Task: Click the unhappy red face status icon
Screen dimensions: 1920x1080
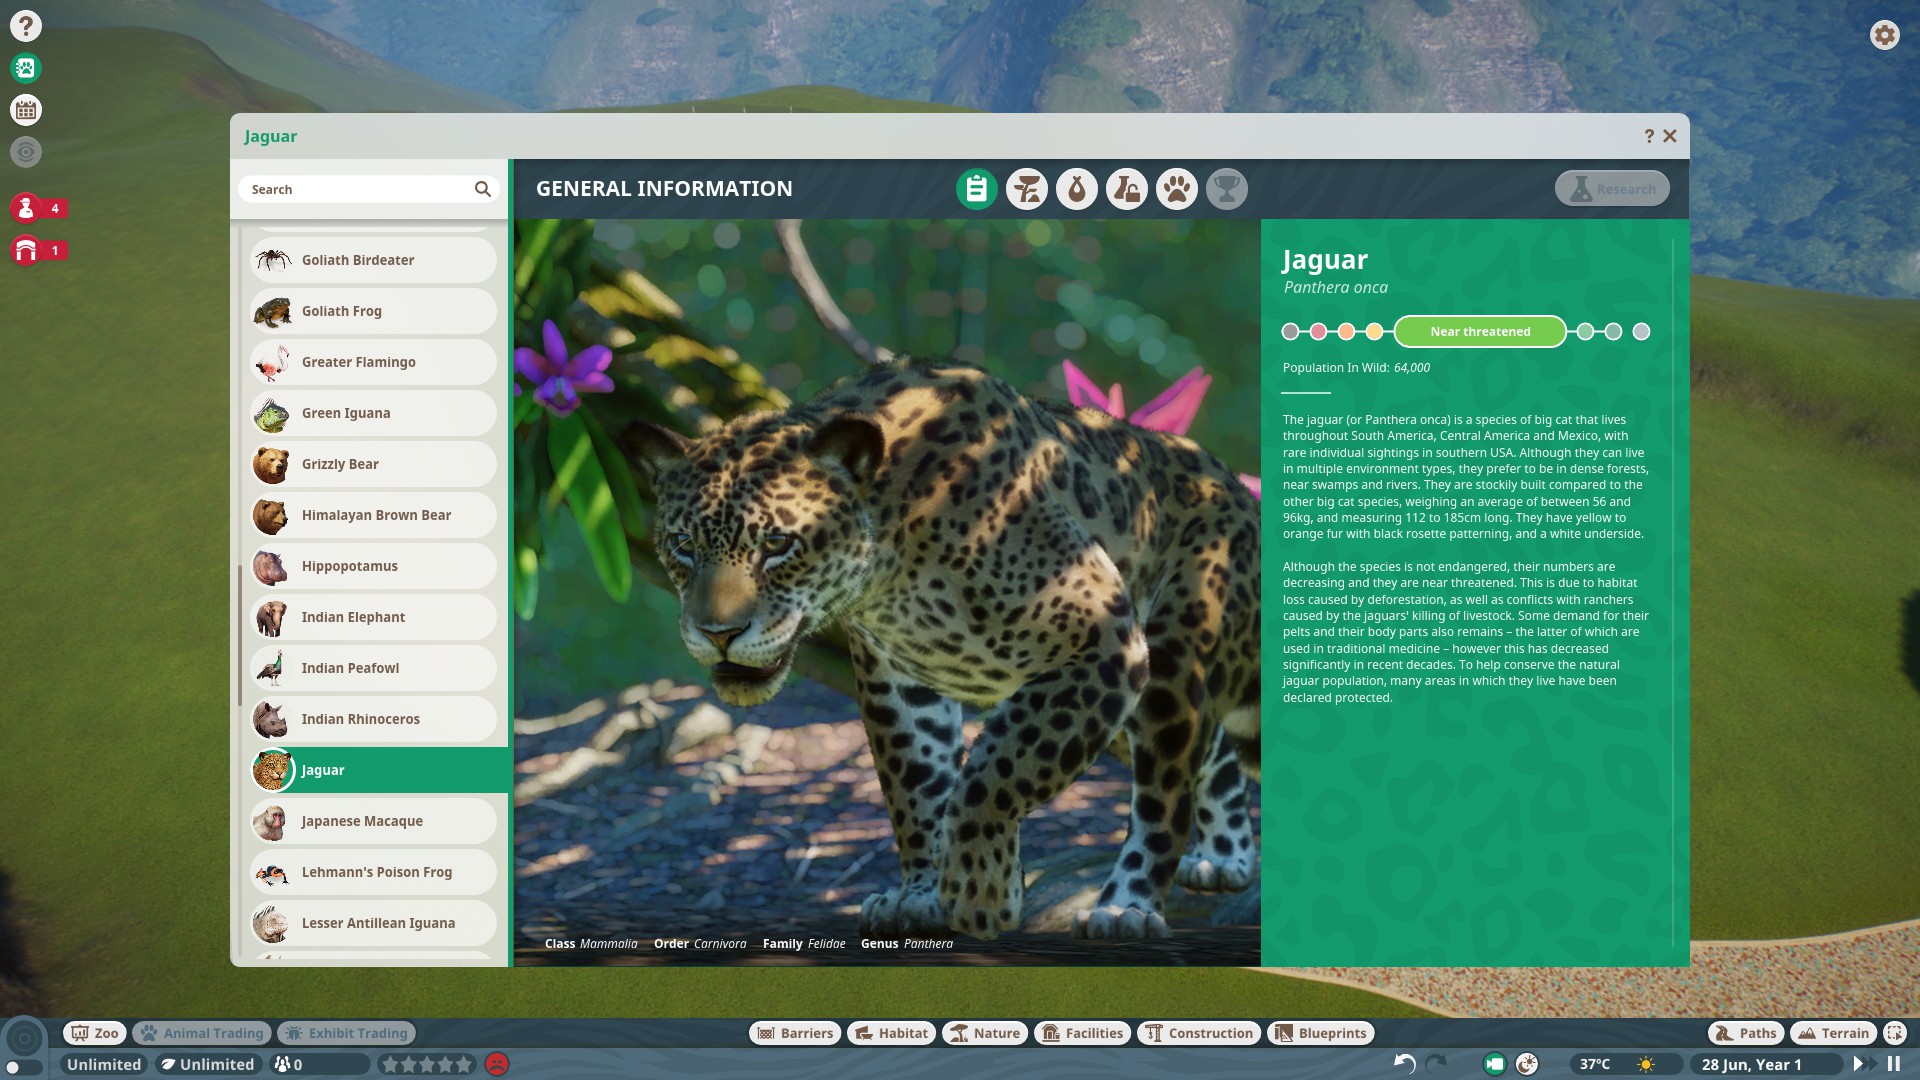Action: [497, 1064]
